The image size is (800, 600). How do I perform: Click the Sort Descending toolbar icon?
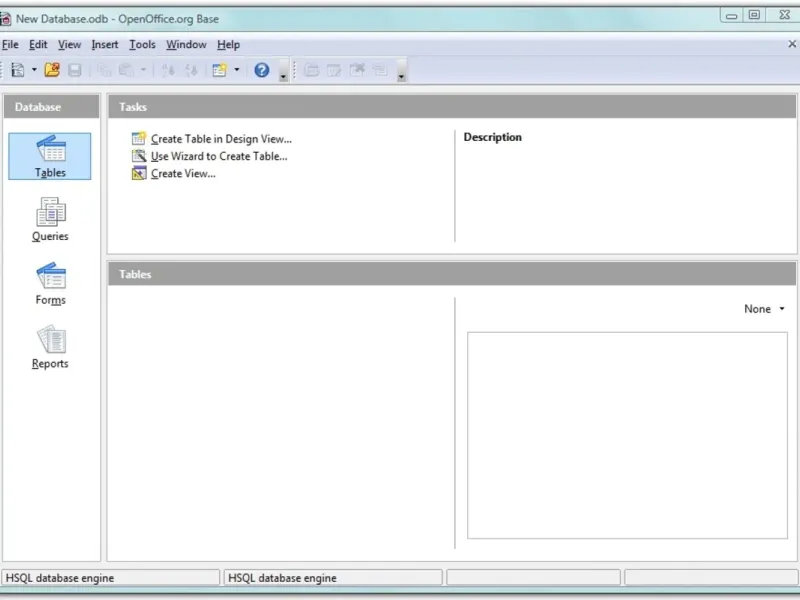click(x=191, y=70)
